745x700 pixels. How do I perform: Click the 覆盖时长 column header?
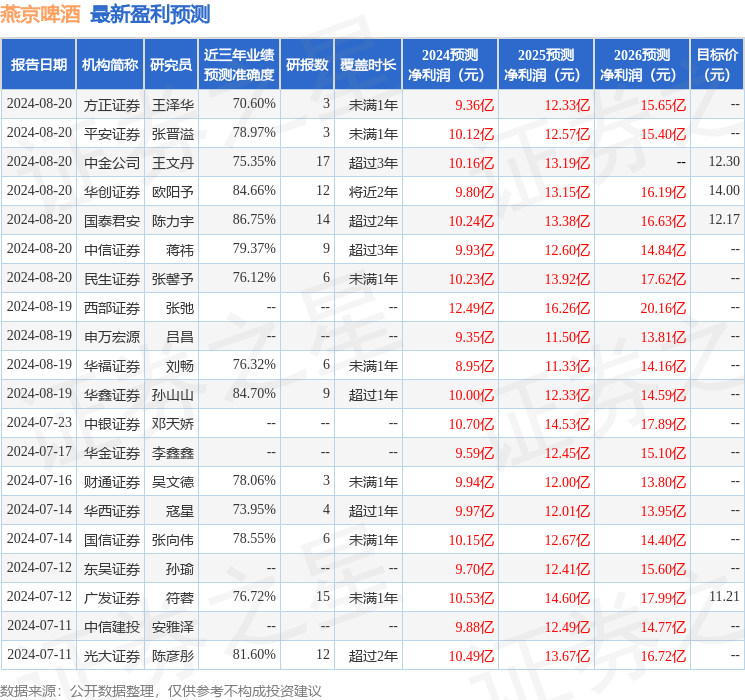pyautogui.click(x=368, y=65)
